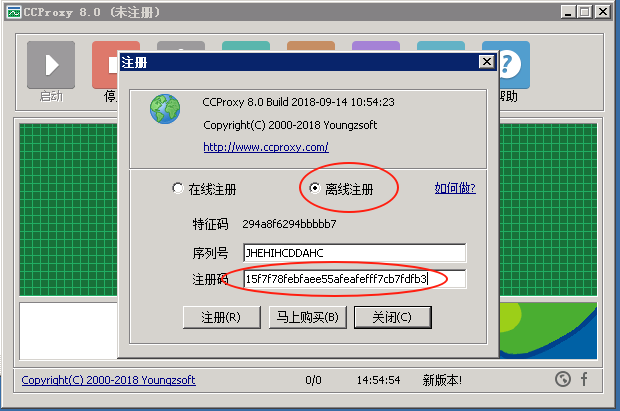Viewport: 620px width, 411px height.
Task: Click the Register (注册(R)) button
Action: (x=221, y=317)
